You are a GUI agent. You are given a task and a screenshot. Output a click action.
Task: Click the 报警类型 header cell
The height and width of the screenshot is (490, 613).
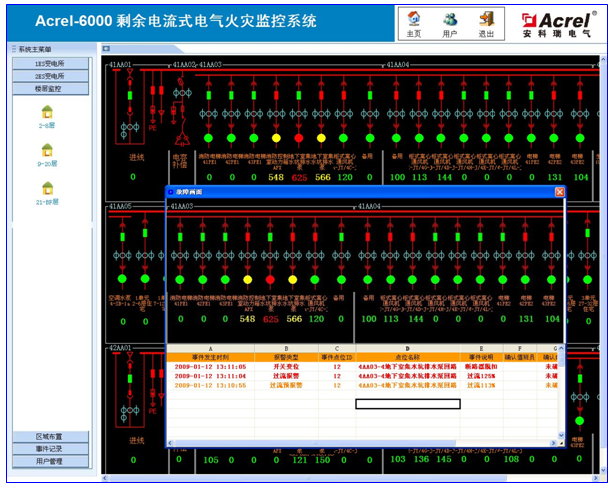pyautogui.click(x=286, y=357)
